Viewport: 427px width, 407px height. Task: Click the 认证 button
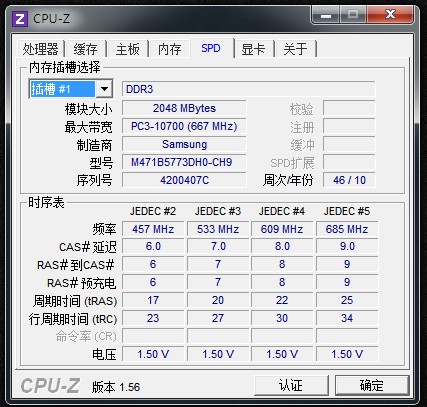pyautogui.click(x=291, y=386)
